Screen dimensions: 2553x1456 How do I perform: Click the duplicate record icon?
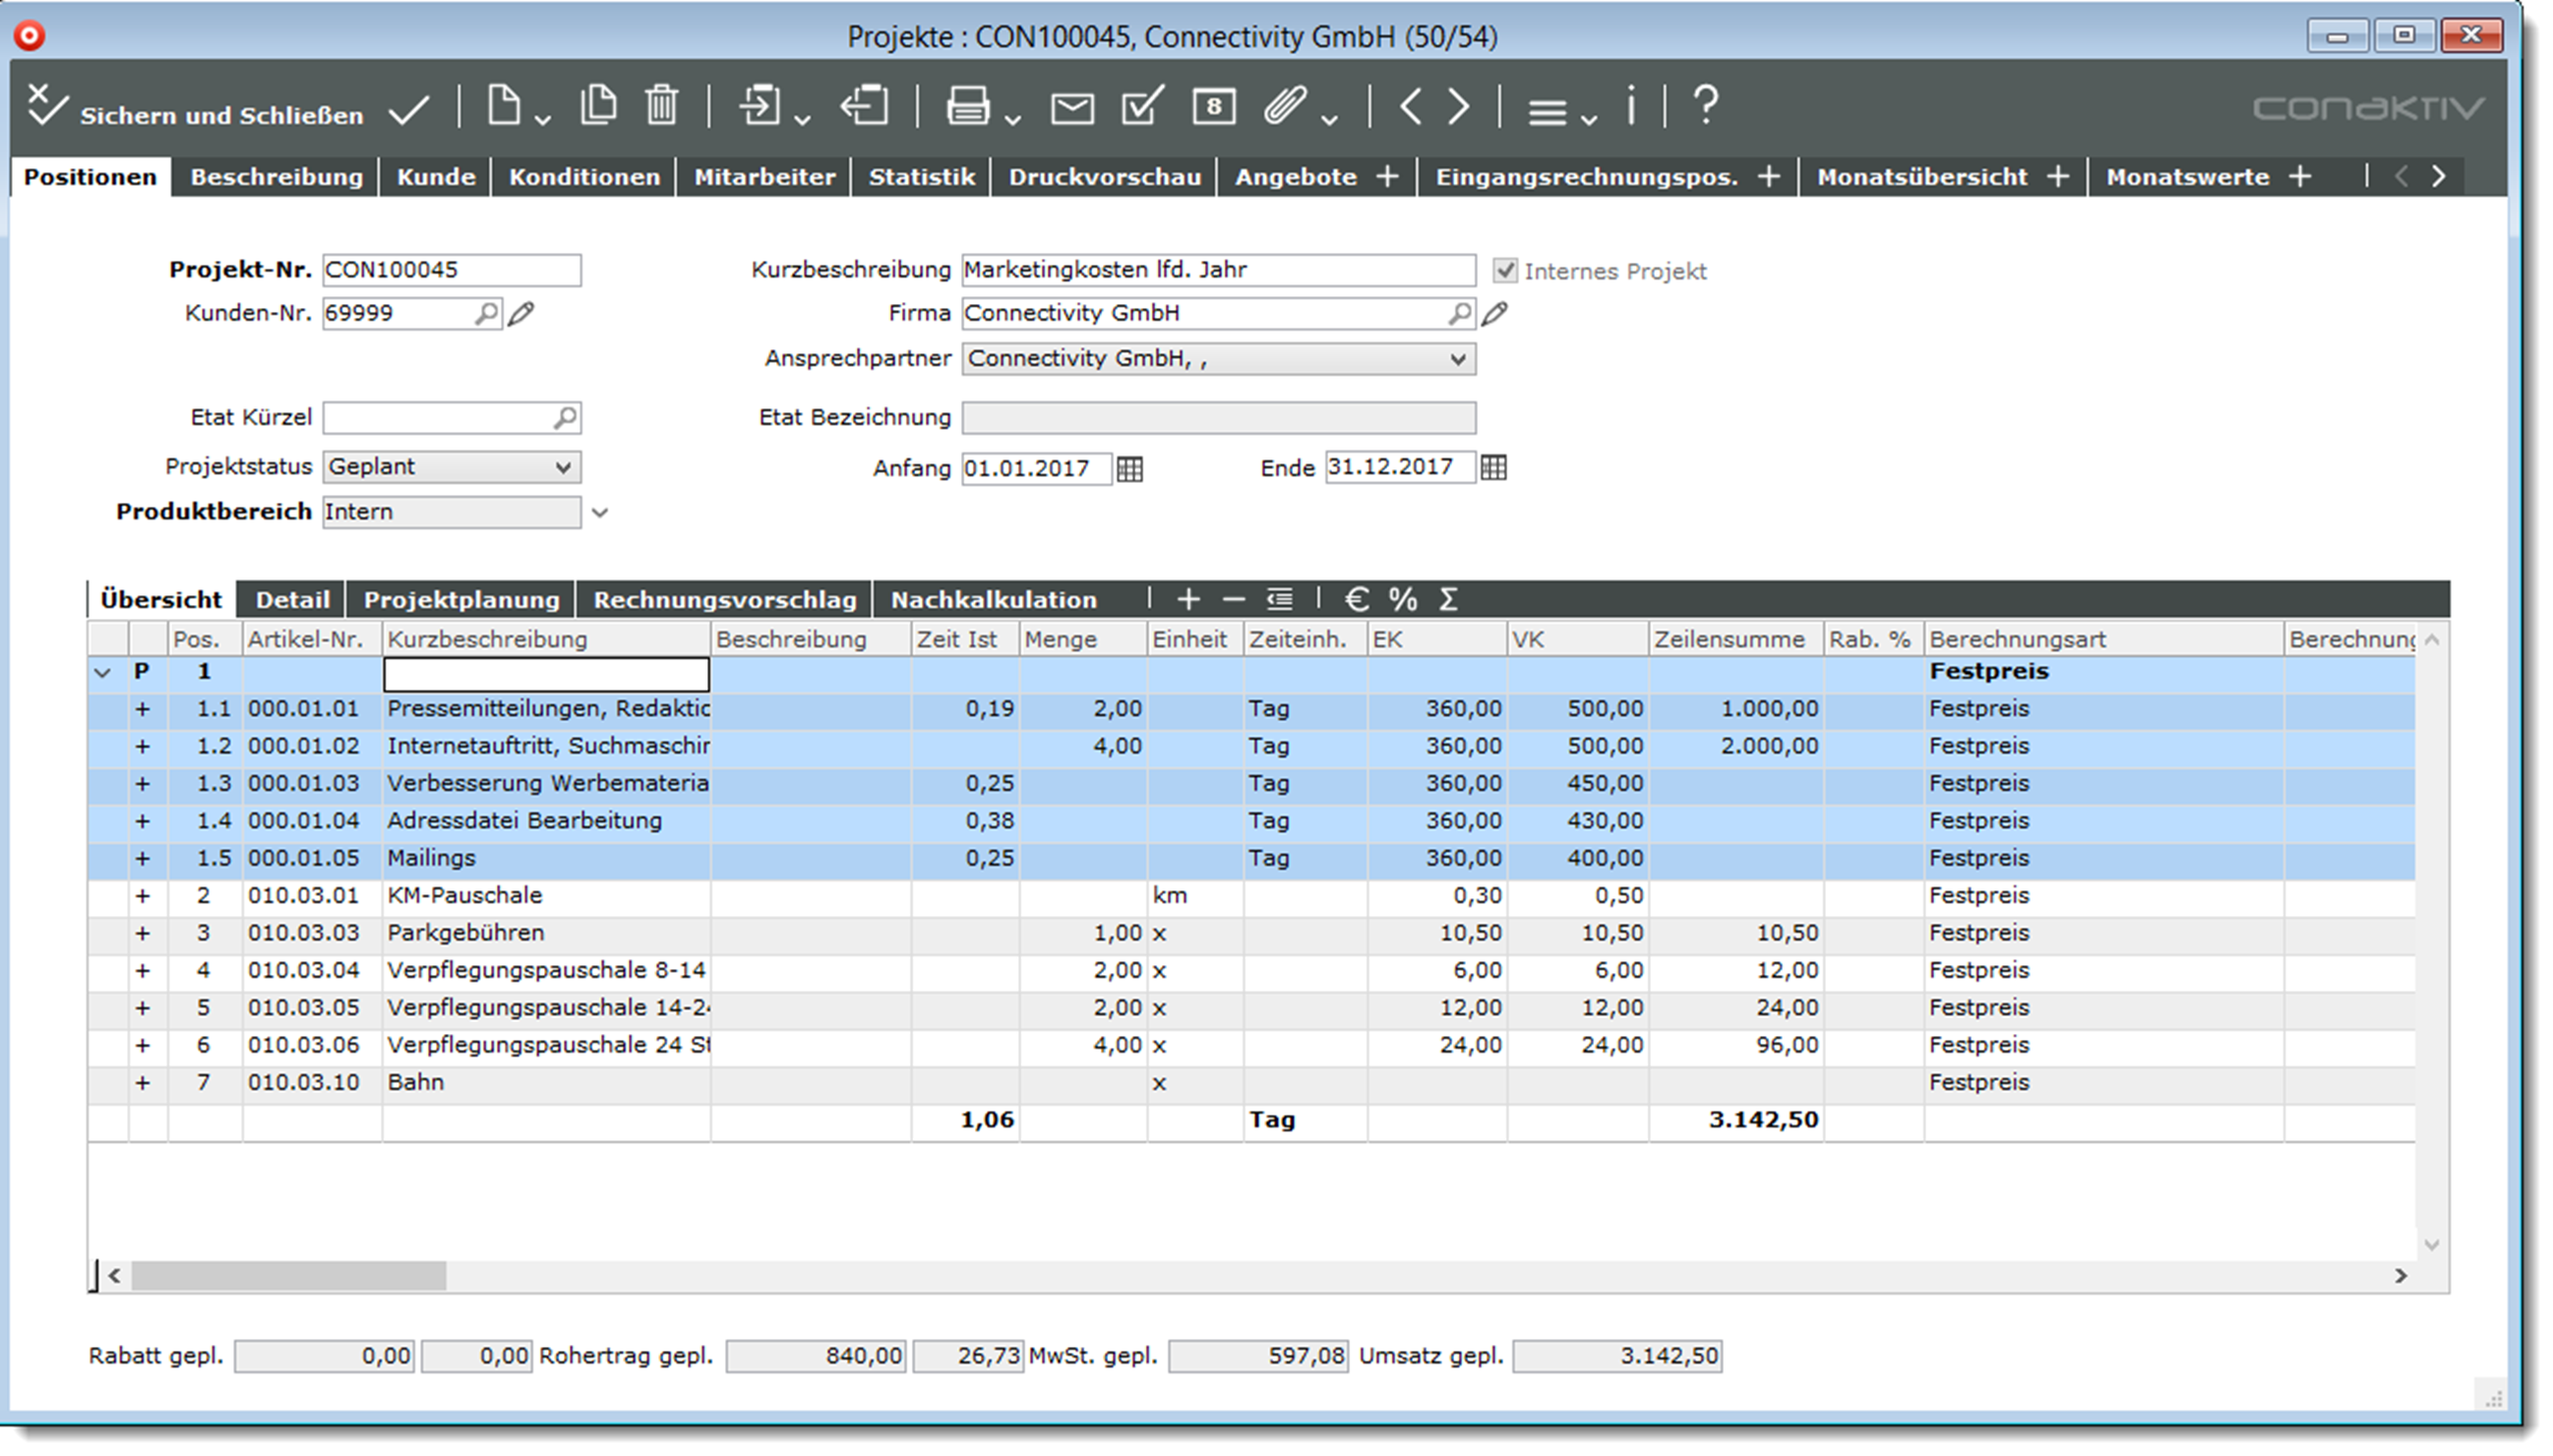[598, 105]
